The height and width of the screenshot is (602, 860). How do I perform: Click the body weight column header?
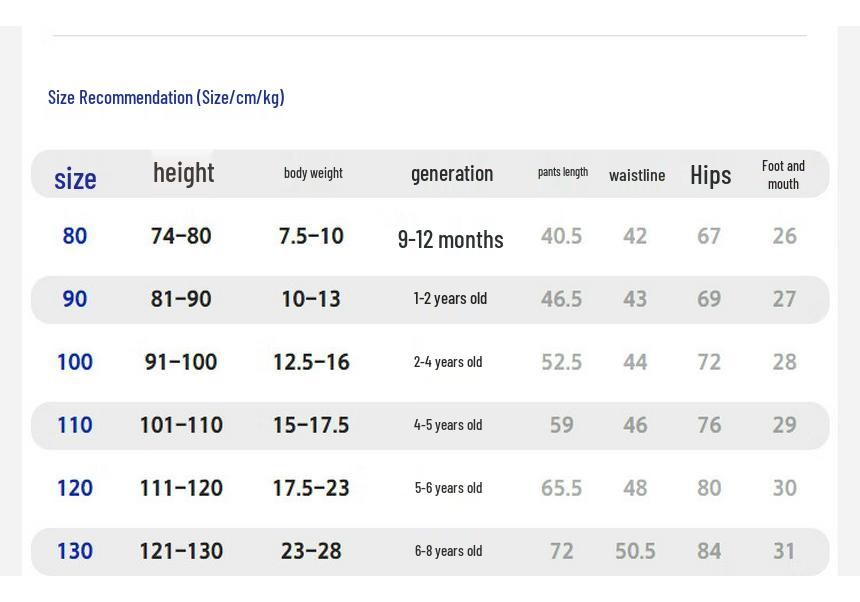click(313, 173)
